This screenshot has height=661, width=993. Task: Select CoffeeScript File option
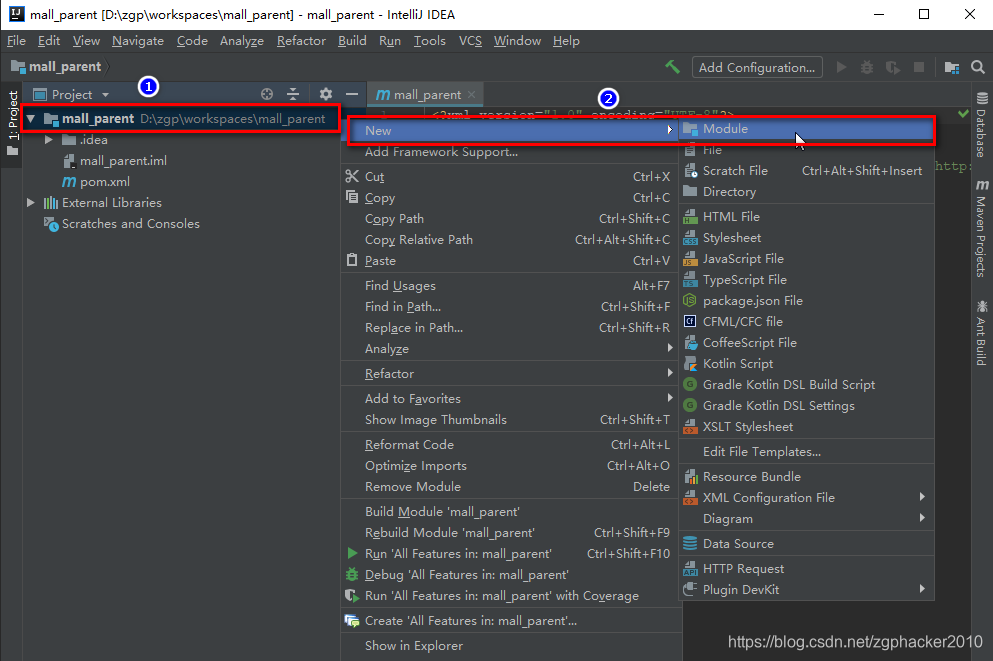click(806, 343)
